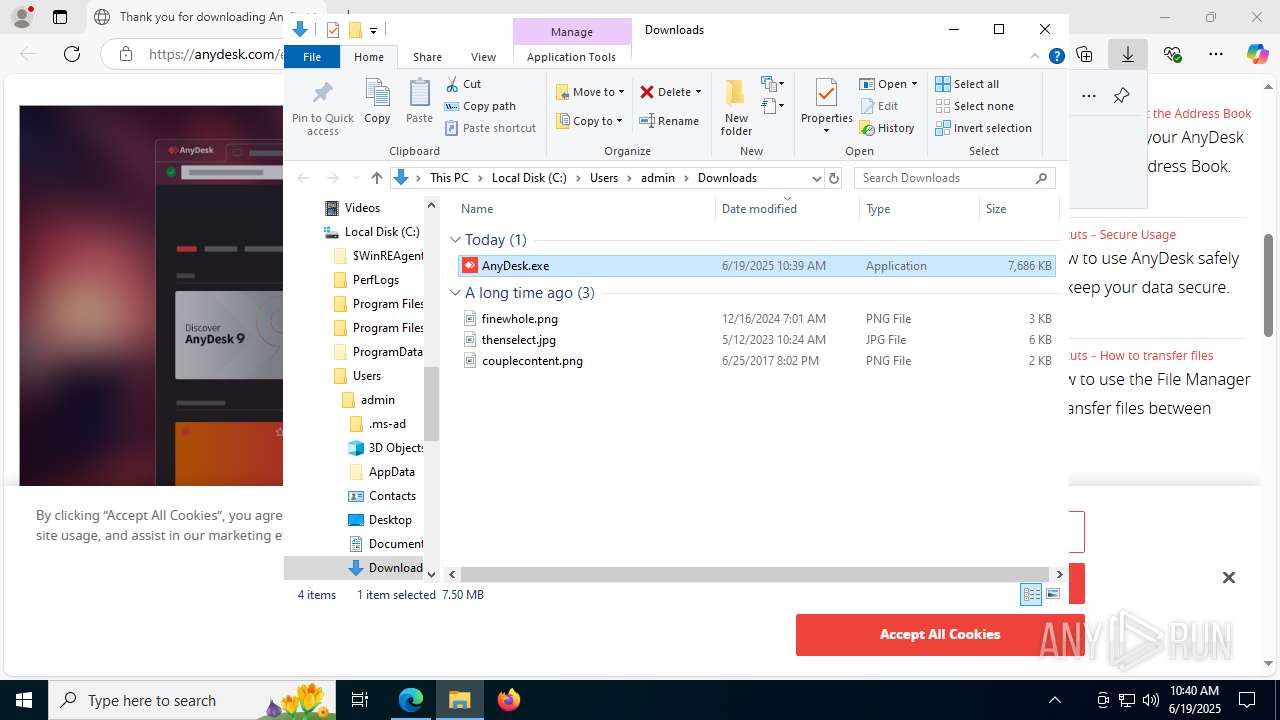1280x720 pixels.
Task: Click Select none
Action: 975,106
